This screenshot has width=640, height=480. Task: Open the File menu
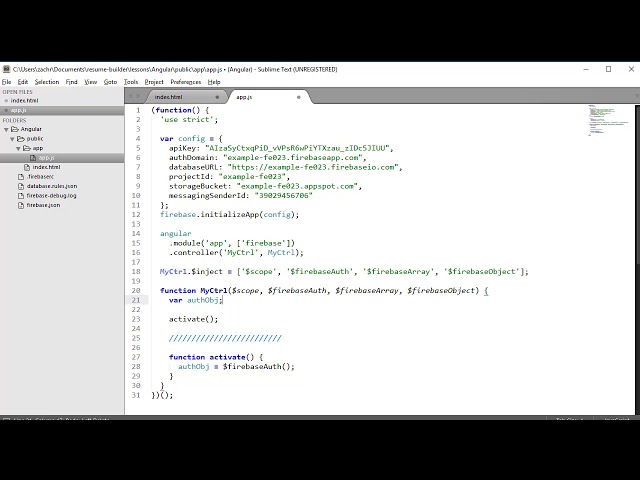7,82
